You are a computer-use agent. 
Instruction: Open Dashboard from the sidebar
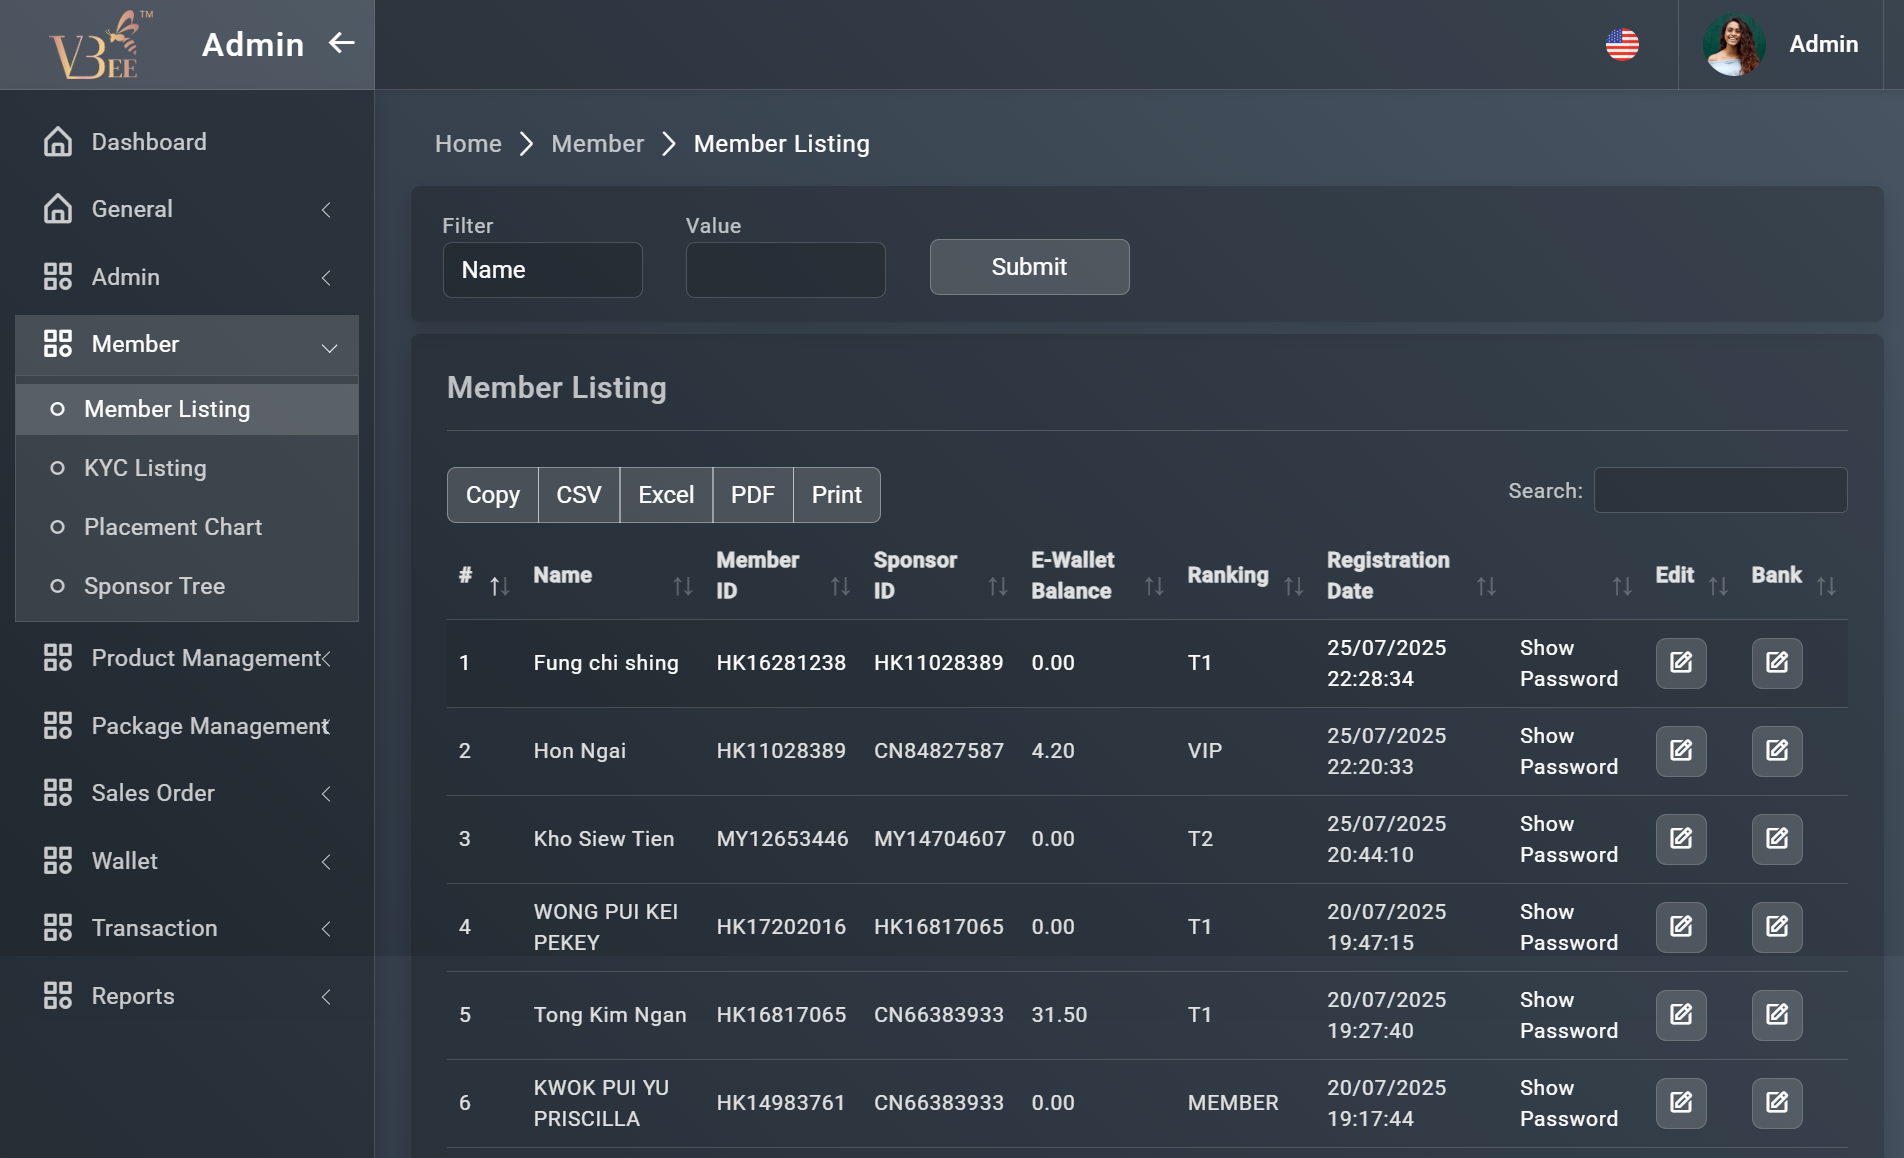click(149, 142)
